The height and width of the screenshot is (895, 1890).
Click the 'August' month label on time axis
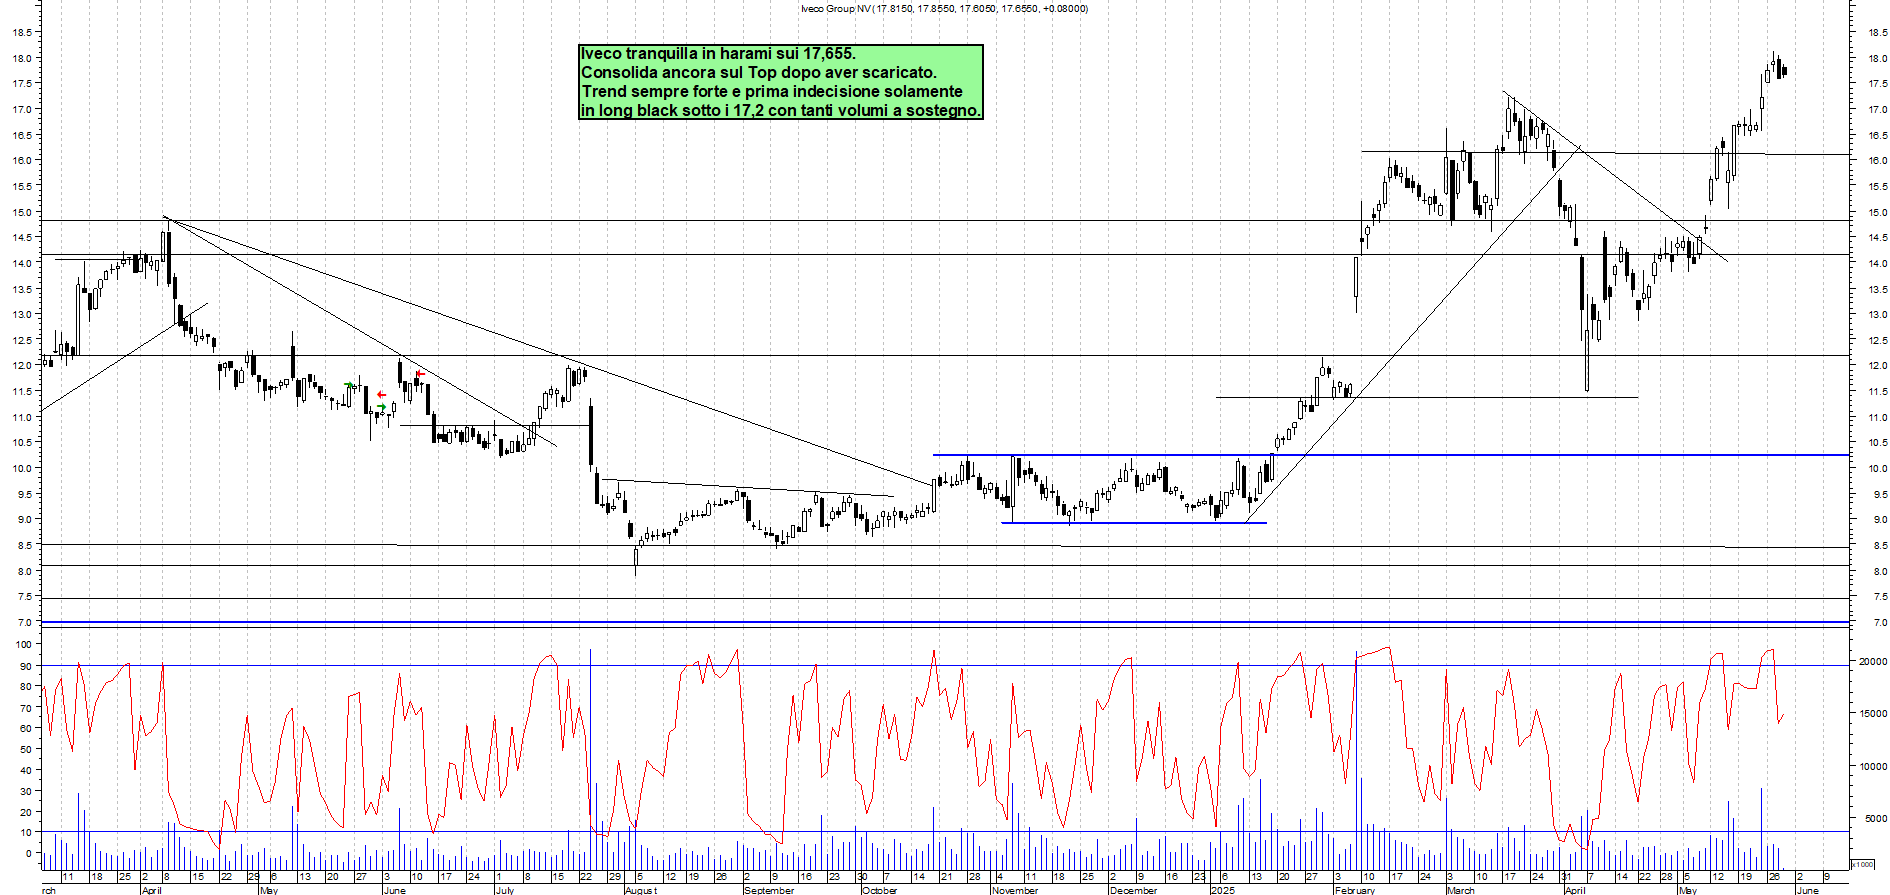641,890
